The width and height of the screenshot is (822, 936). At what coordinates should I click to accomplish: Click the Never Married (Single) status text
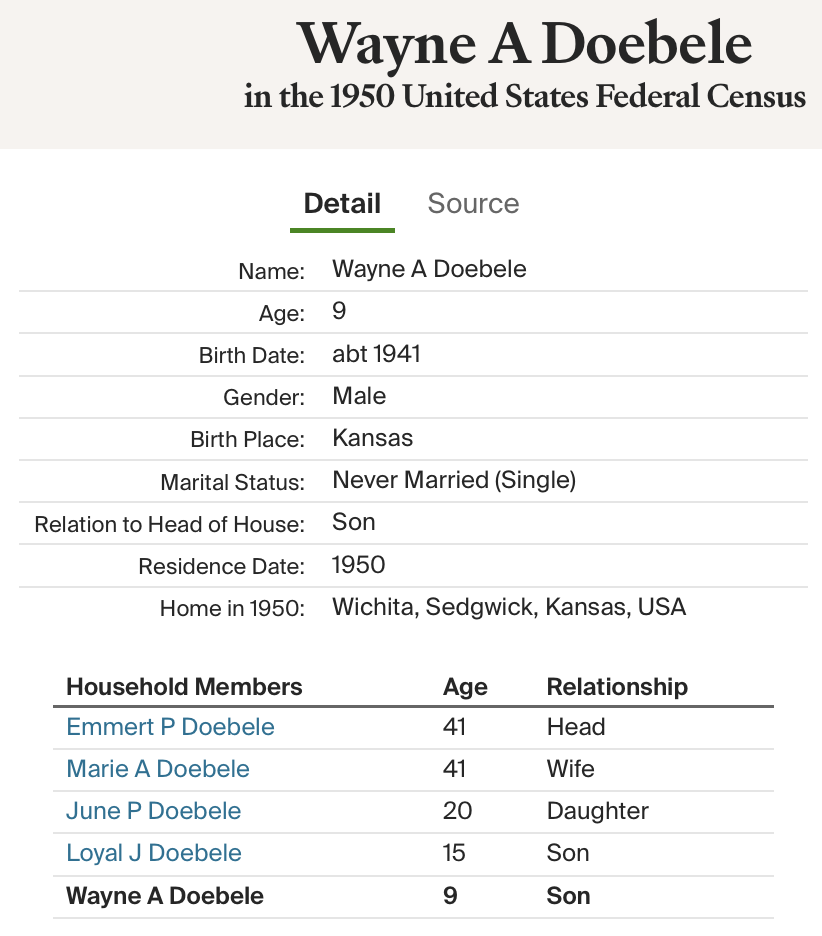click(x=454, y=480)
